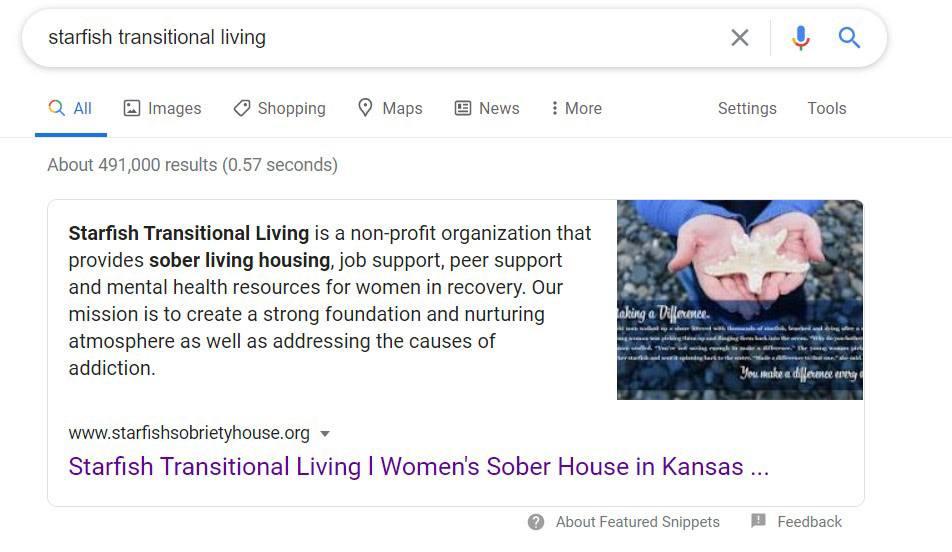Select the All results tab
This screenshot has height=552, width=952.
(70, 108)
